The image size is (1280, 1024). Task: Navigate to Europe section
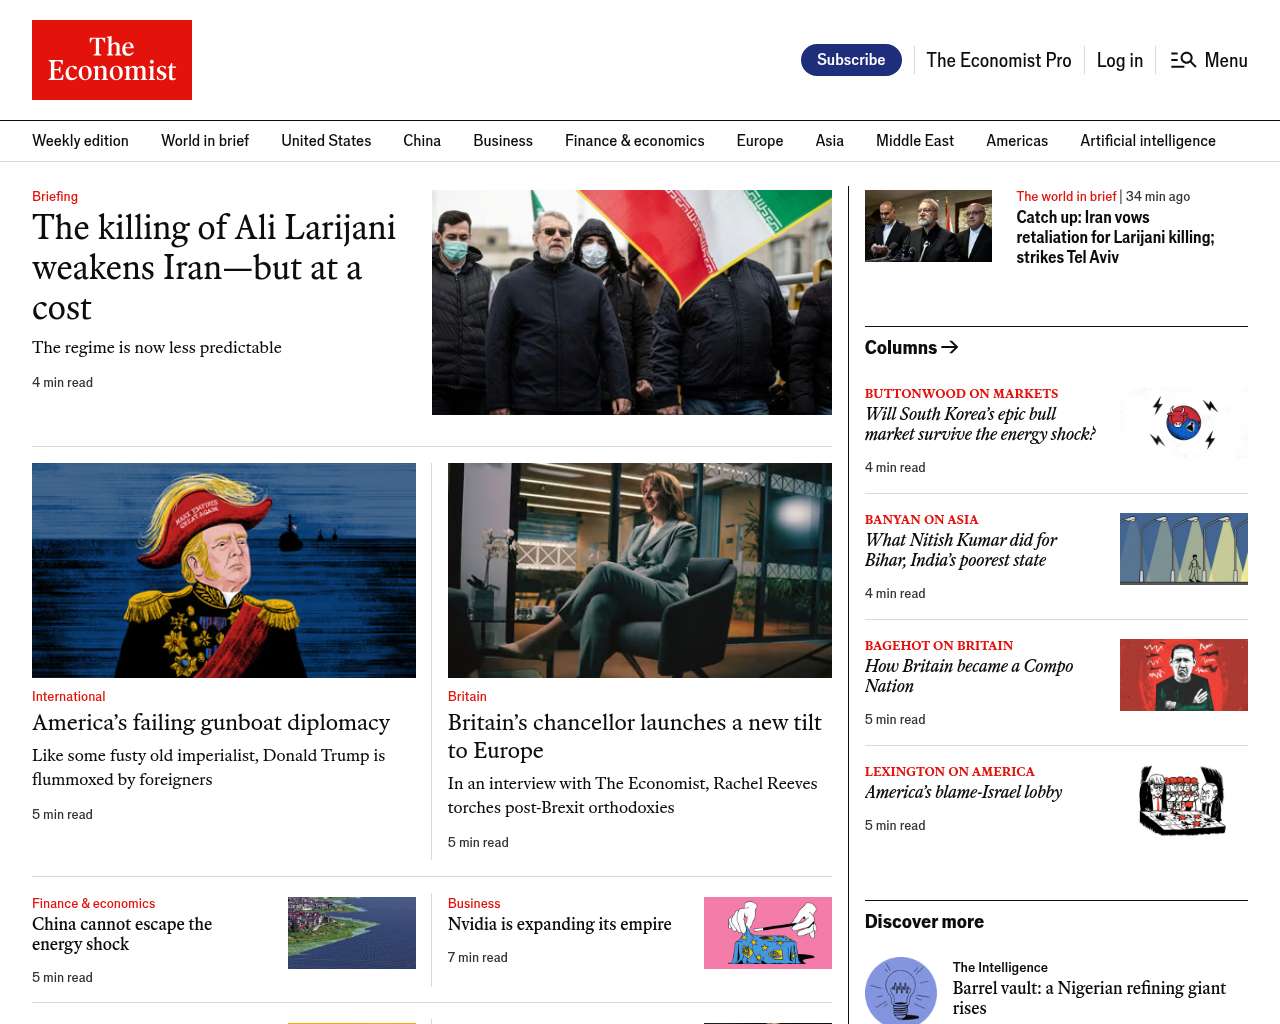[760, 141]
